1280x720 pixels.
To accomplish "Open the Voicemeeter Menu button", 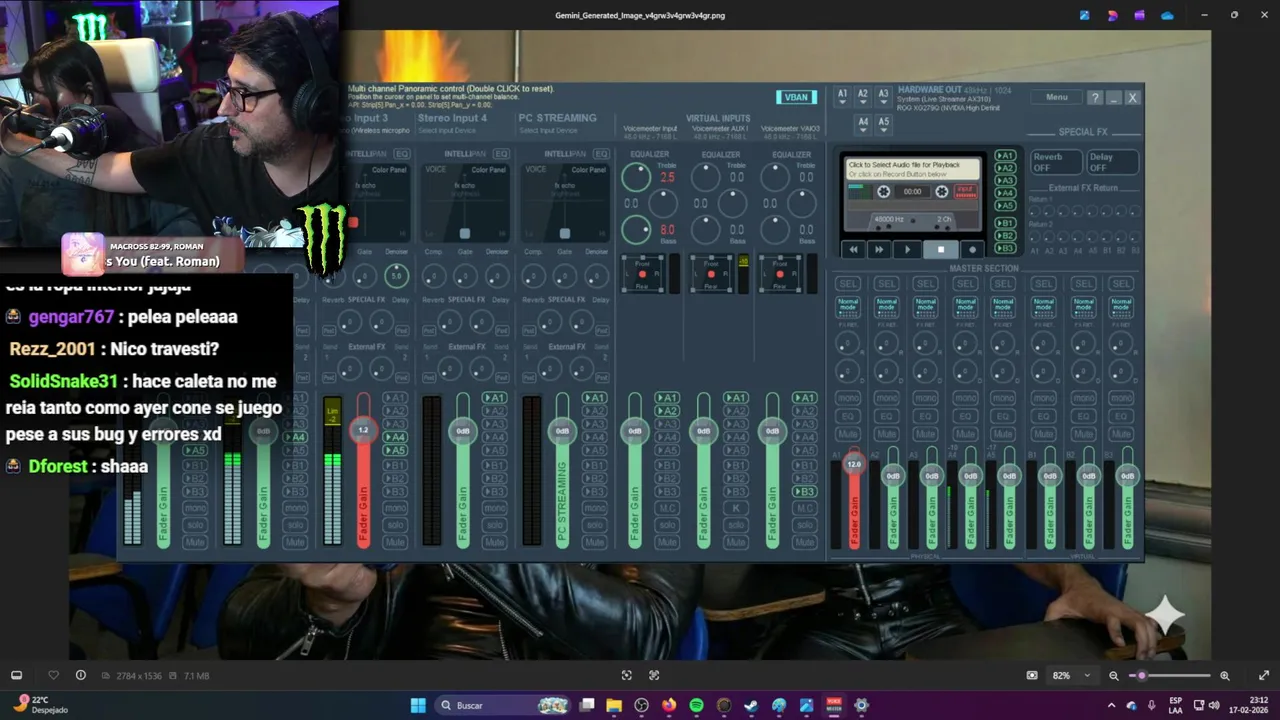I will [x=1057, y=97].
